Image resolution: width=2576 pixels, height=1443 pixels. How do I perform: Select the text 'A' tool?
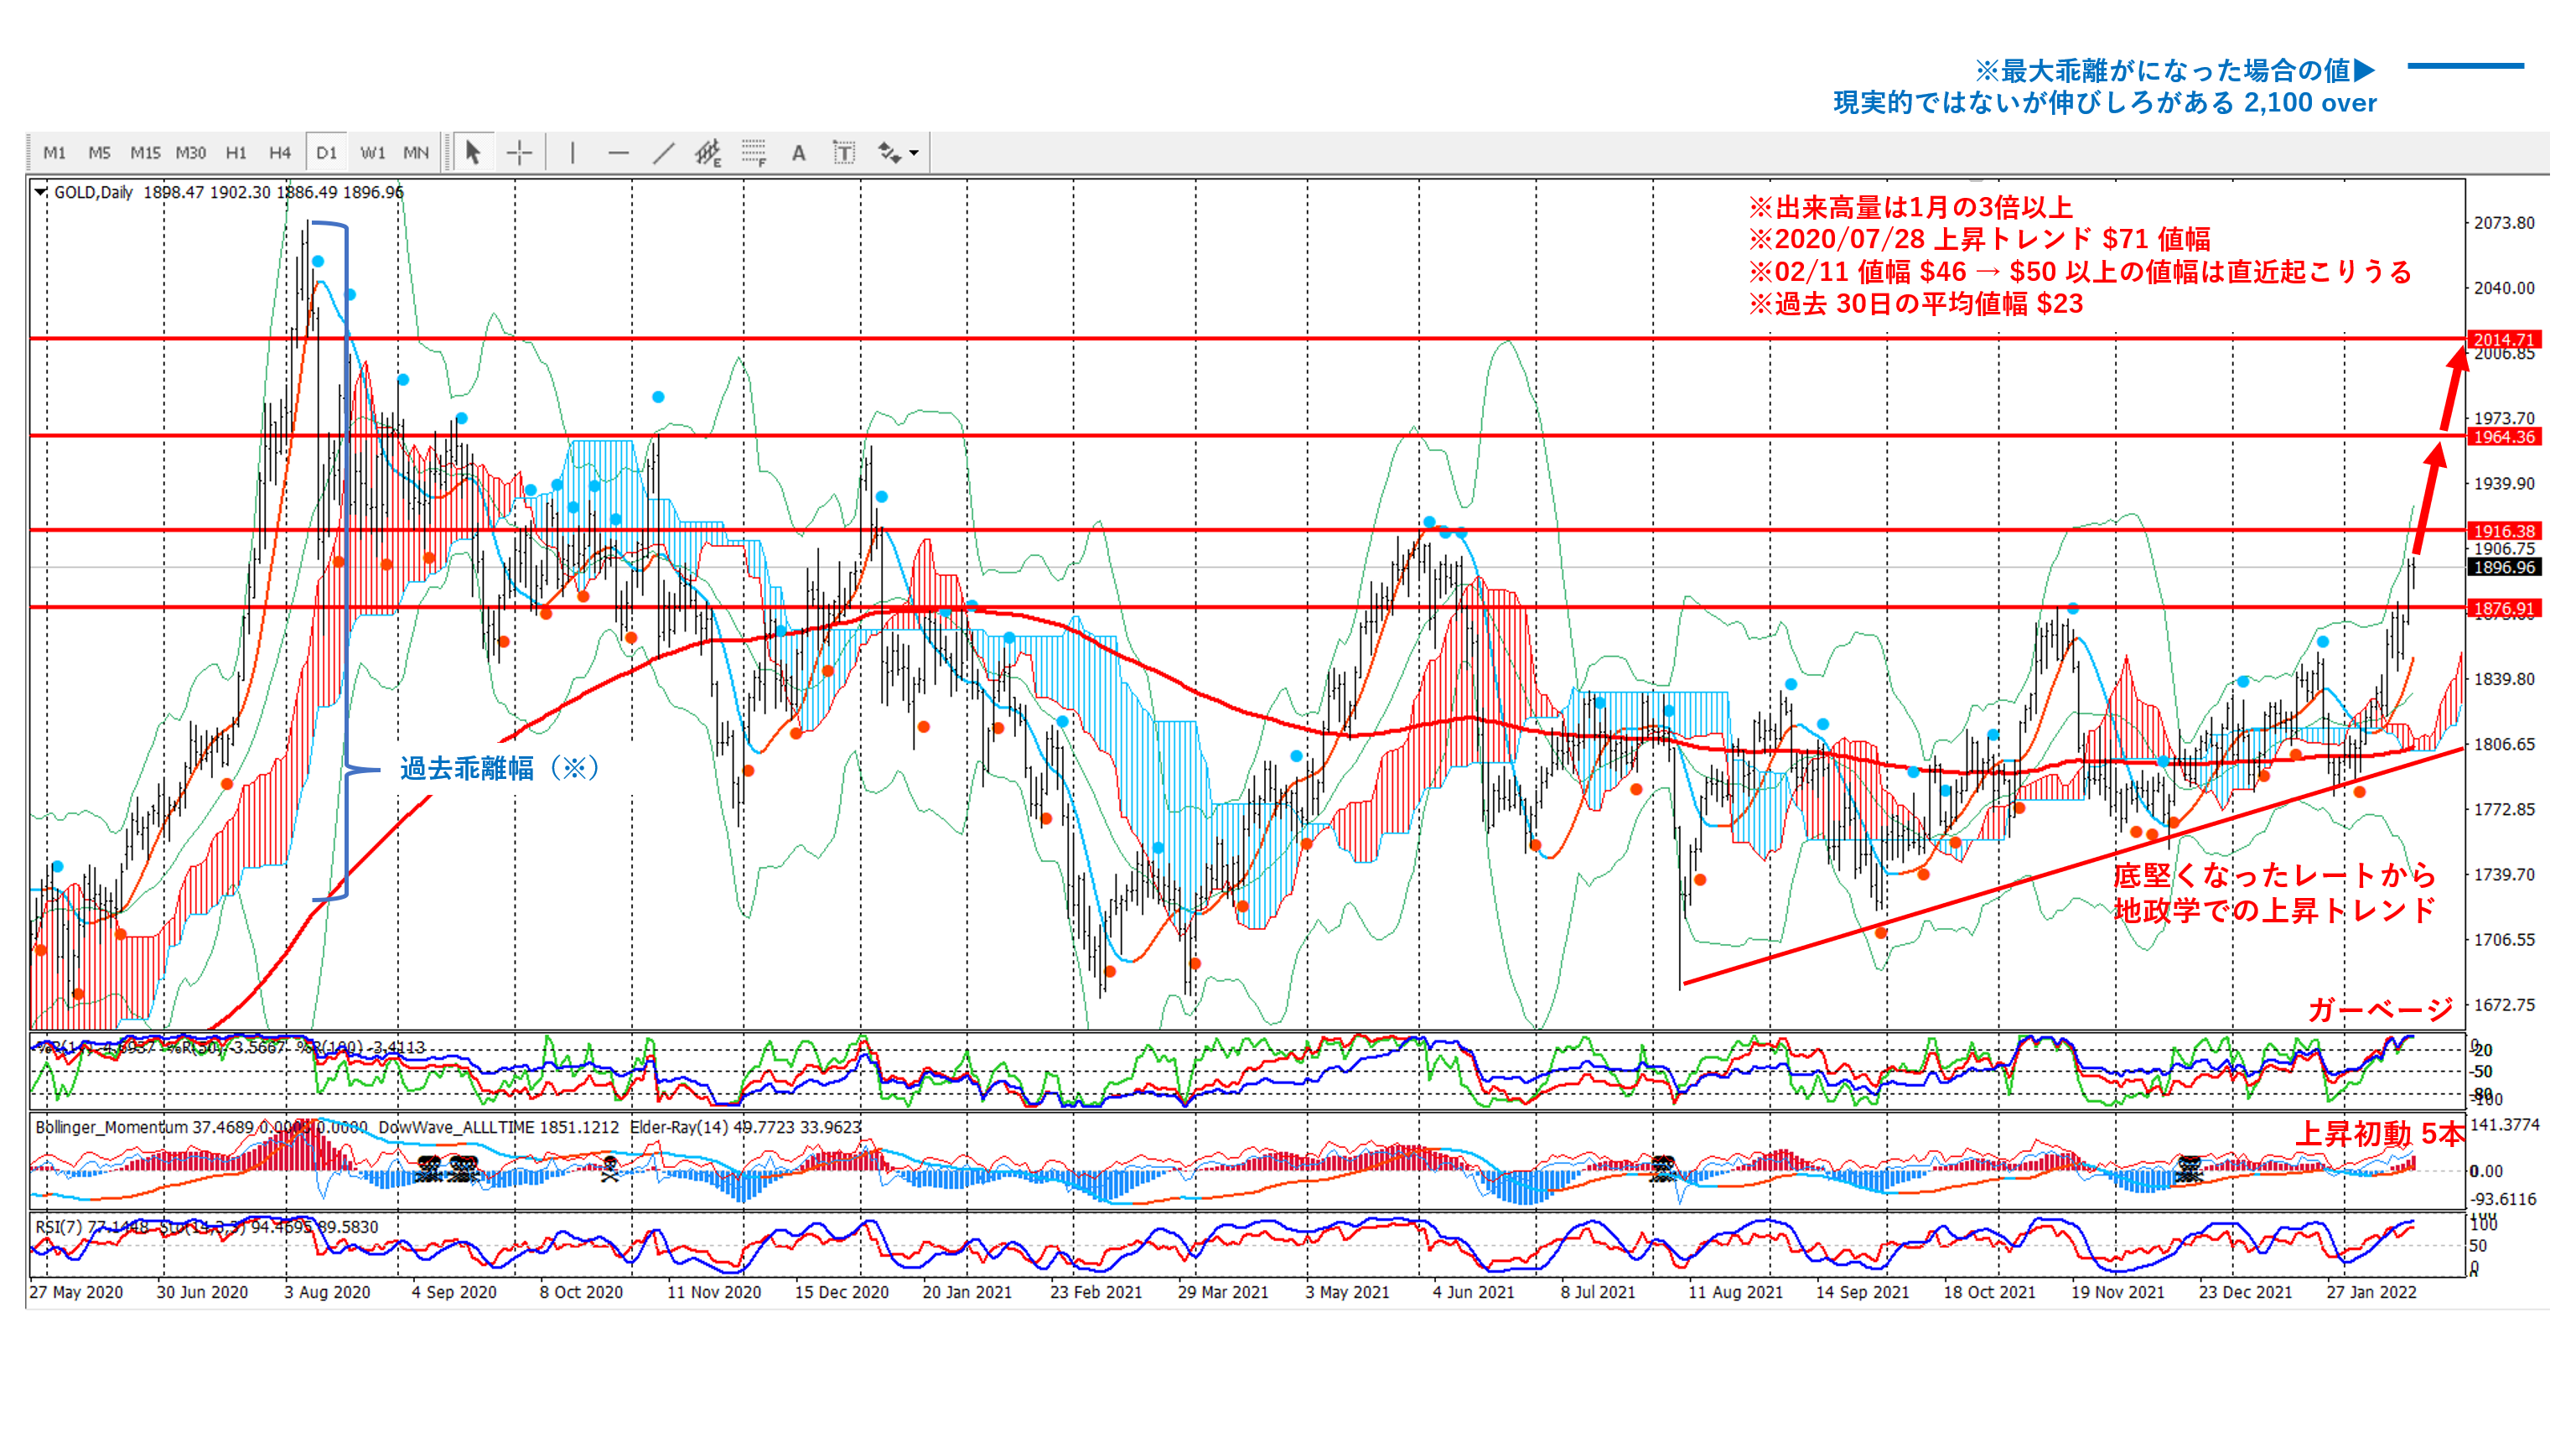tap(798, 153)
